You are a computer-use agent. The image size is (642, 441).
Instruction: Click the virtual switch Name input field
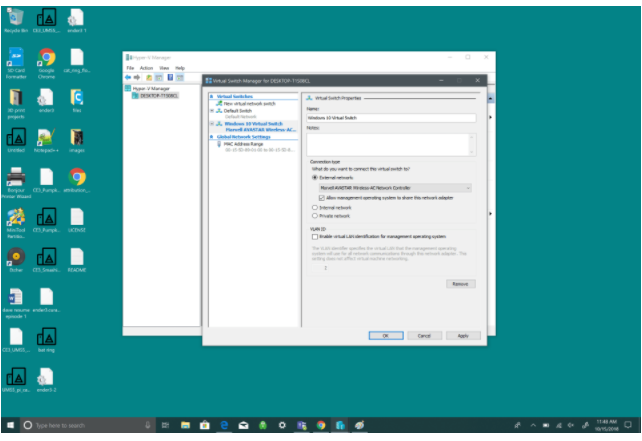(391, 118)
